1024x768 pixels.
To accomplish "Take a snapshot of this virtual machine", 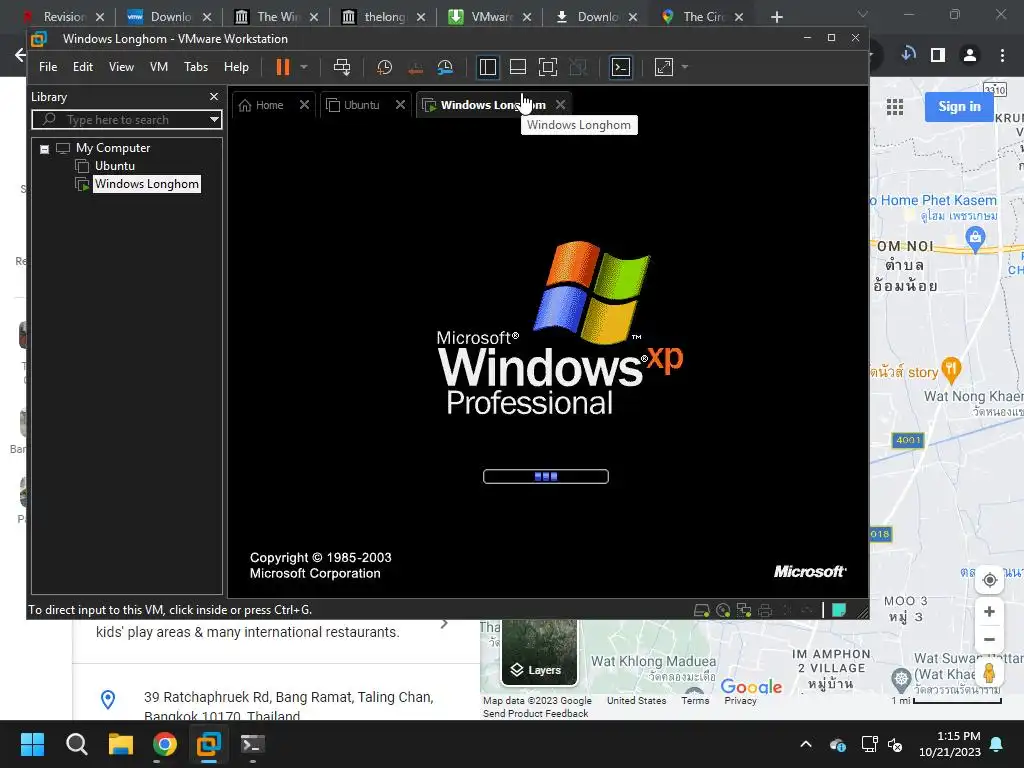I will point(385,67).
